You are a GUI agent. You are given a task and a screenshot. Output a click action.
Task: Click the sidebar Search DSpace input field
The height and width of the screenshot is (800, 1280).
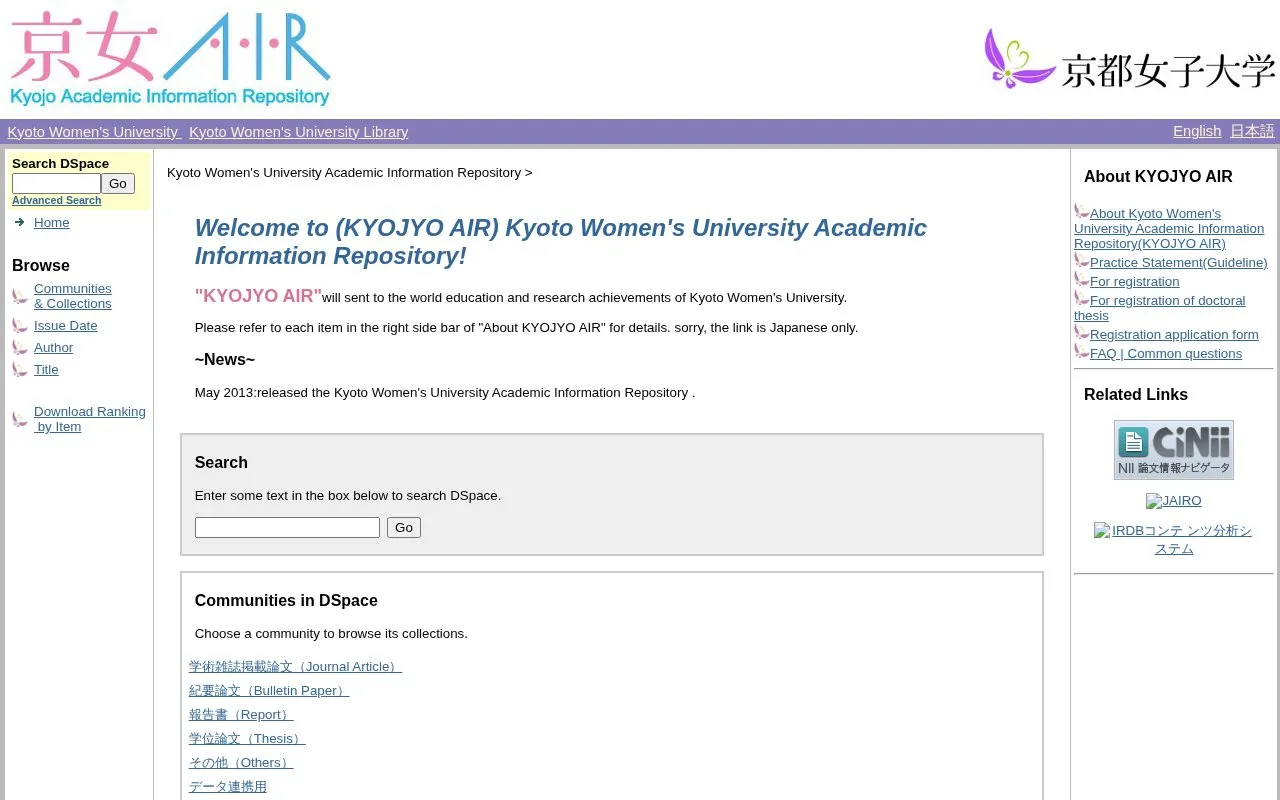[x=56, y=184]
